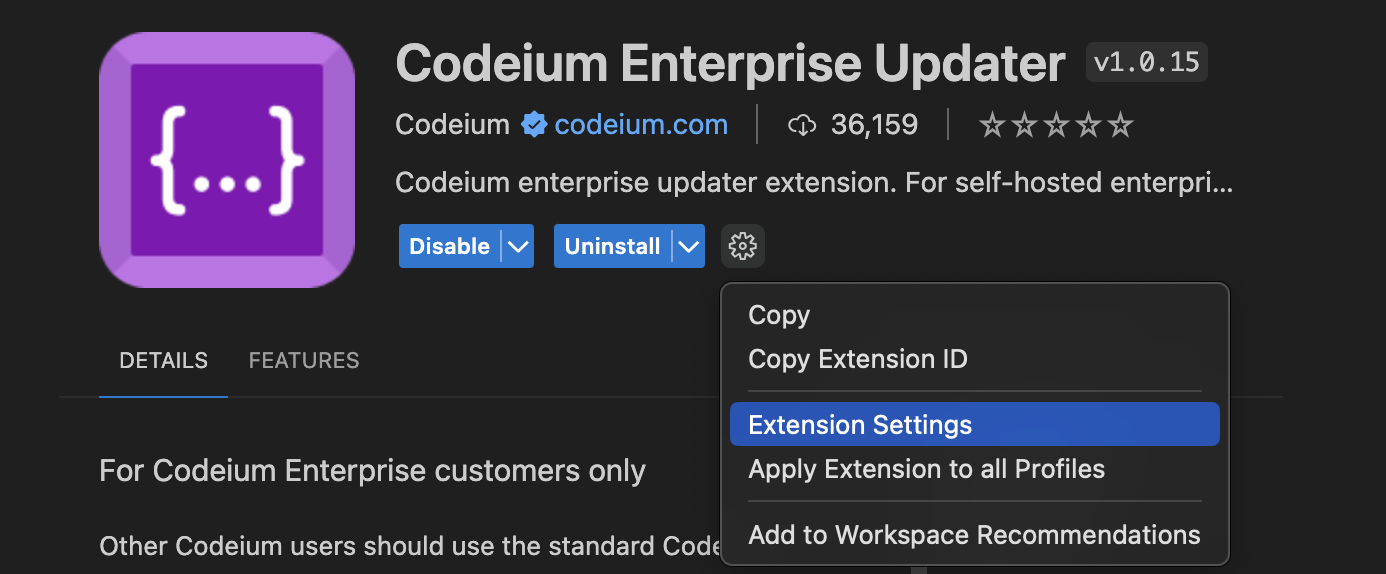Open Extension Settings from the menu

click(x=975, y=424)
